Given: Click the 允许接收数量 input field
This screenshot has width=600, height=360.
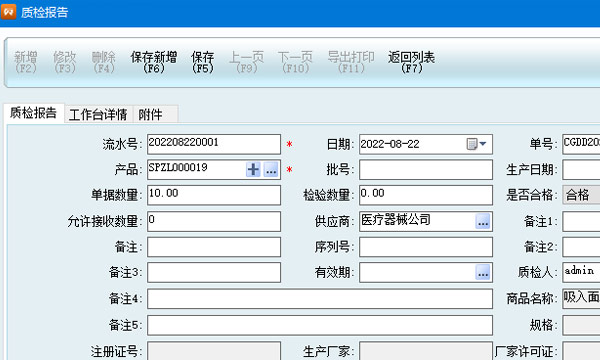Looking at the screenshot, I should pos(214,222).
